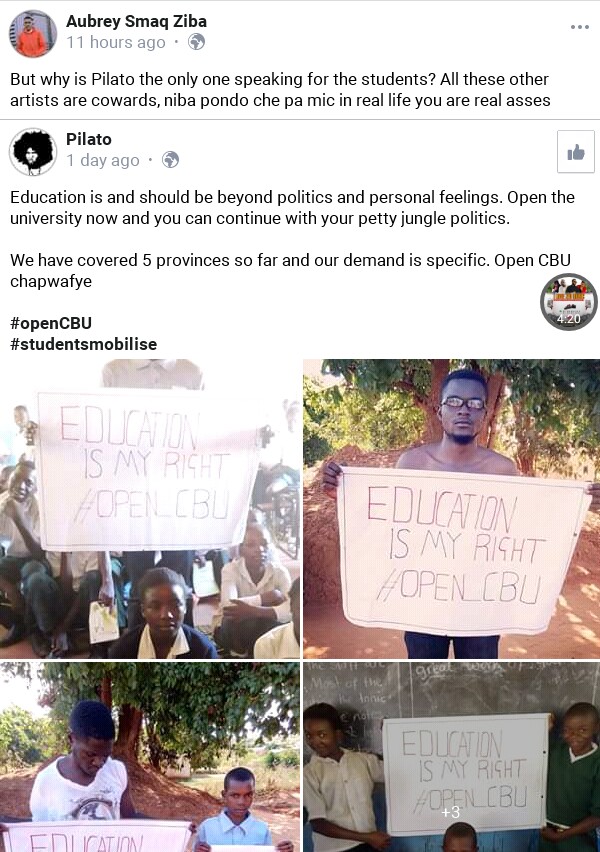
Task: Open Pilato's afro profile picture
Action: click(33, 151)
